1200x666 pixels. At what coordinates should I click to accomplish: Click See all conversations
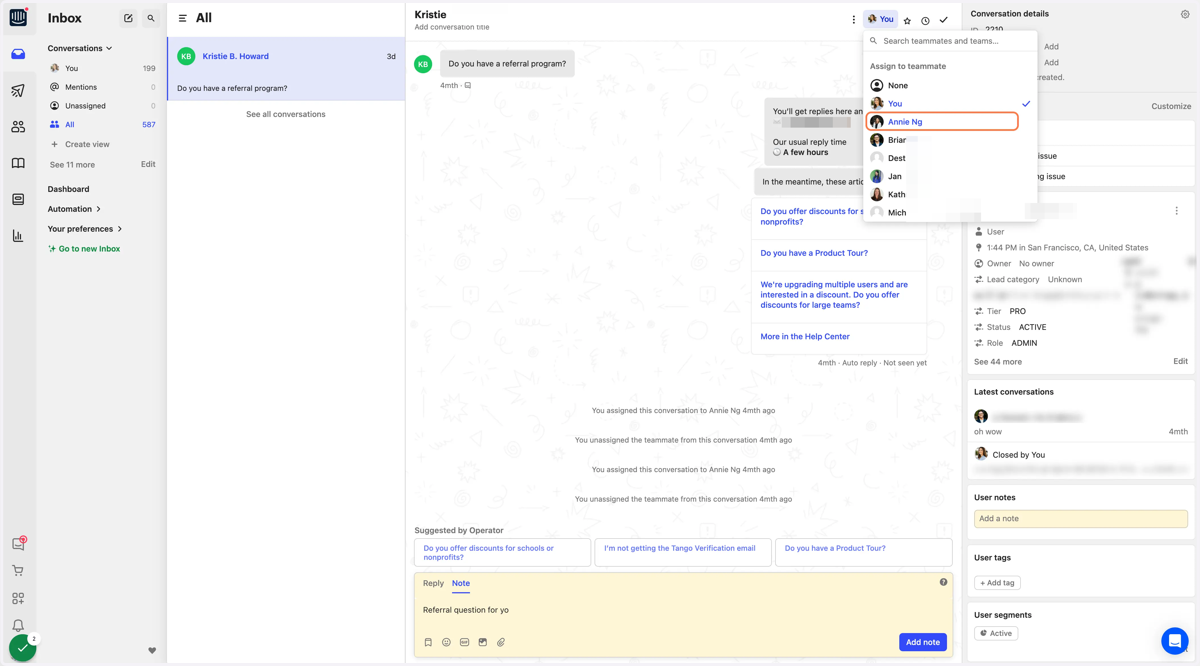tap(286, 114)
